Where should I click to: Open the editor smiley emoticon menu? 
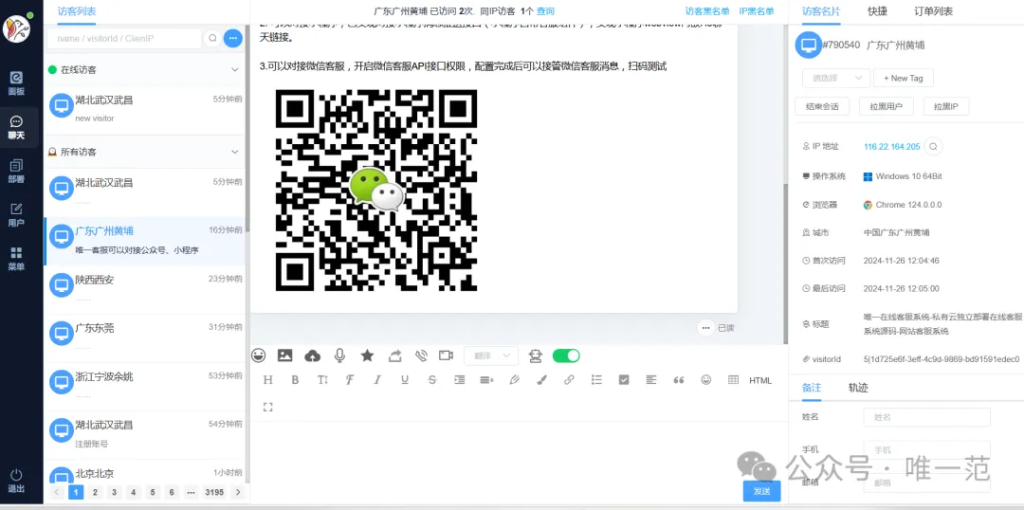706,379
